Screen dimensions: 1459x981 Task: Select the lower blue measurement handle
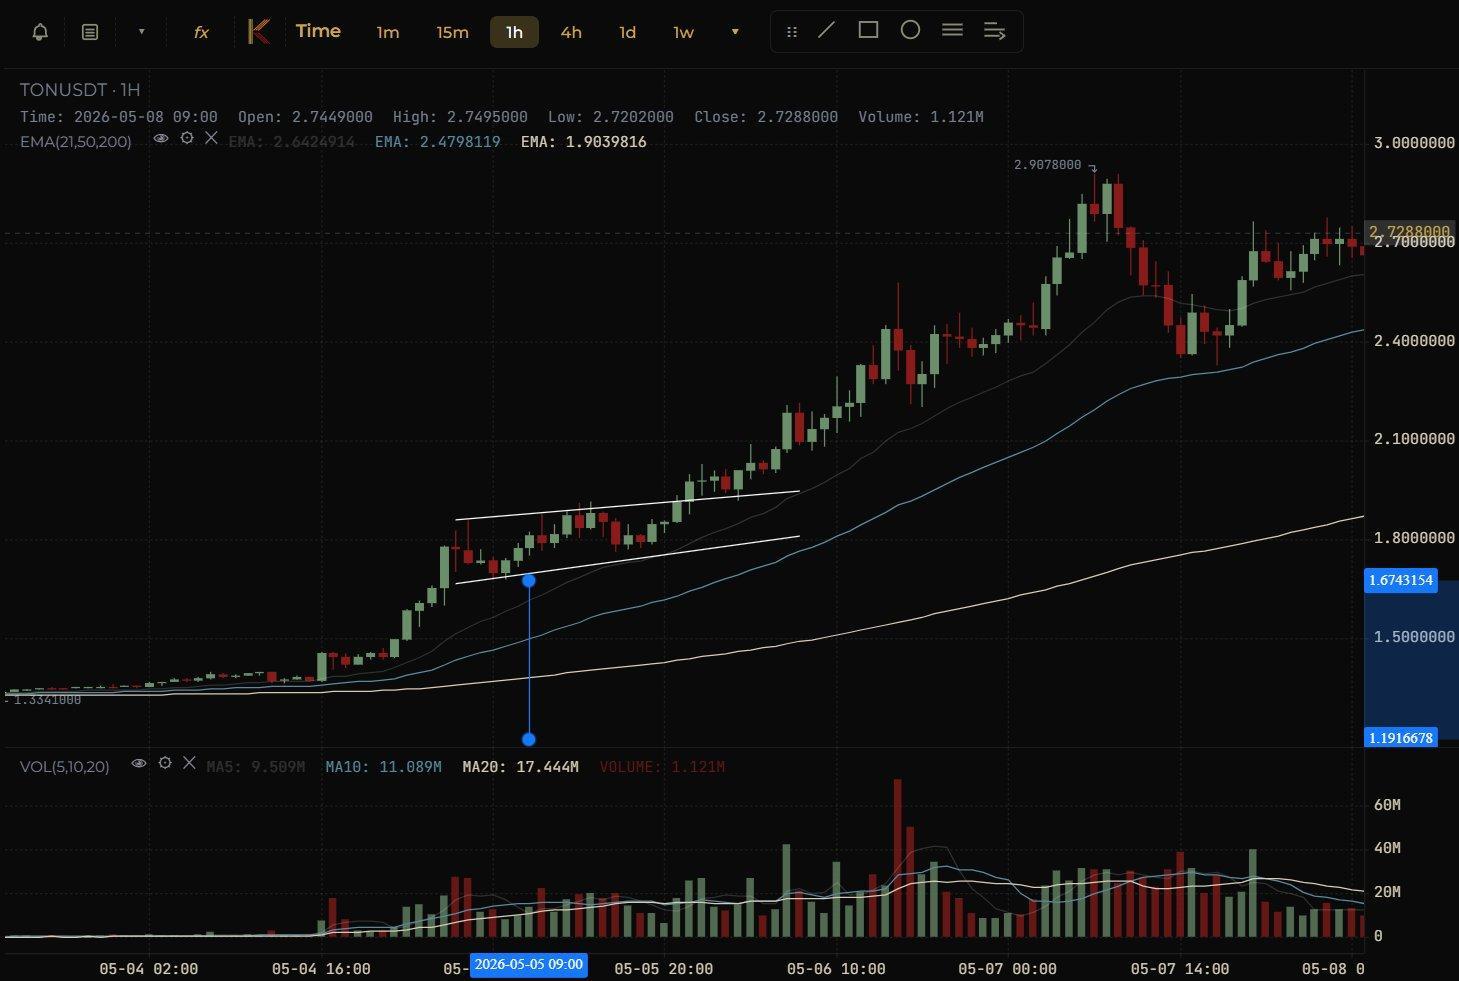click(529, 739)
